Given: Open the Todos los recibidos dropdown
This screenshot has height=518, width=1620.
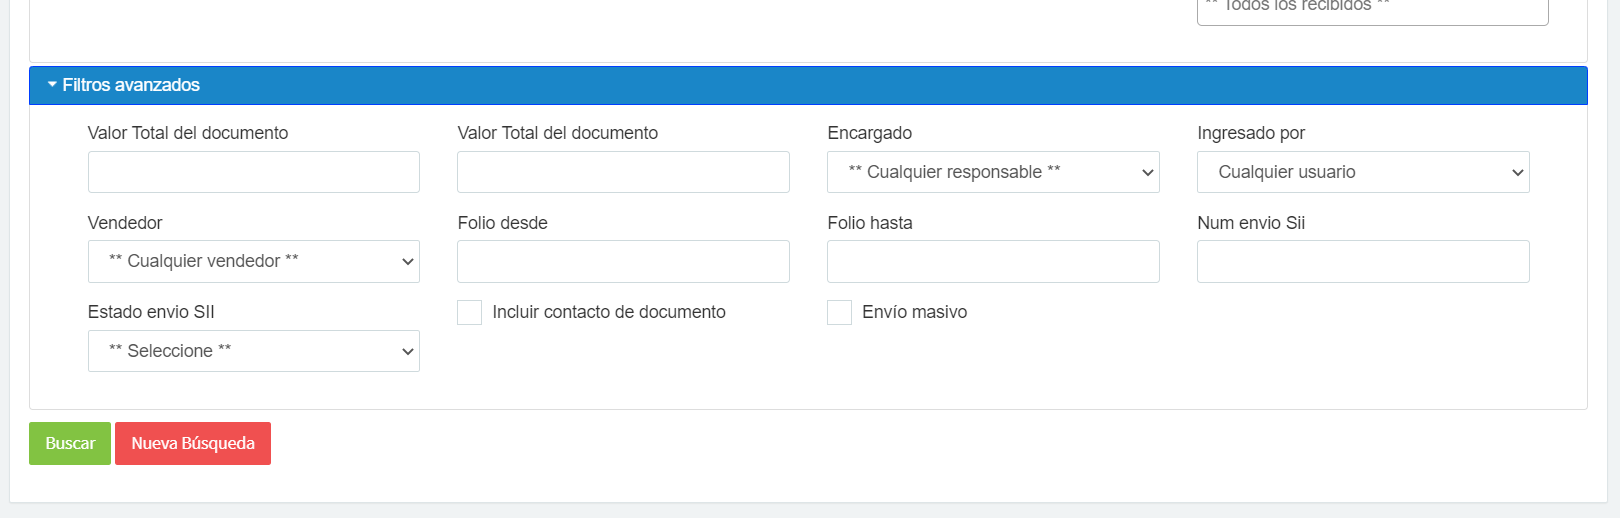Looking at the screenshot, I should pyautogui.click(x=1371, y=10).
